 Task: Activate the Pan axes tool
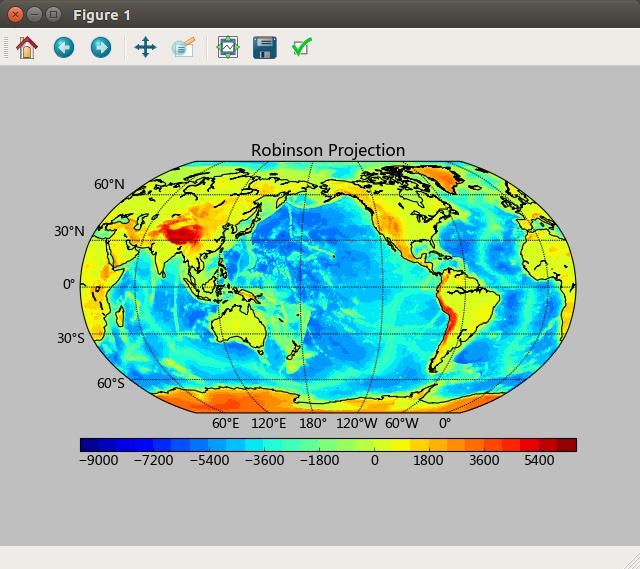coord(145,47)
